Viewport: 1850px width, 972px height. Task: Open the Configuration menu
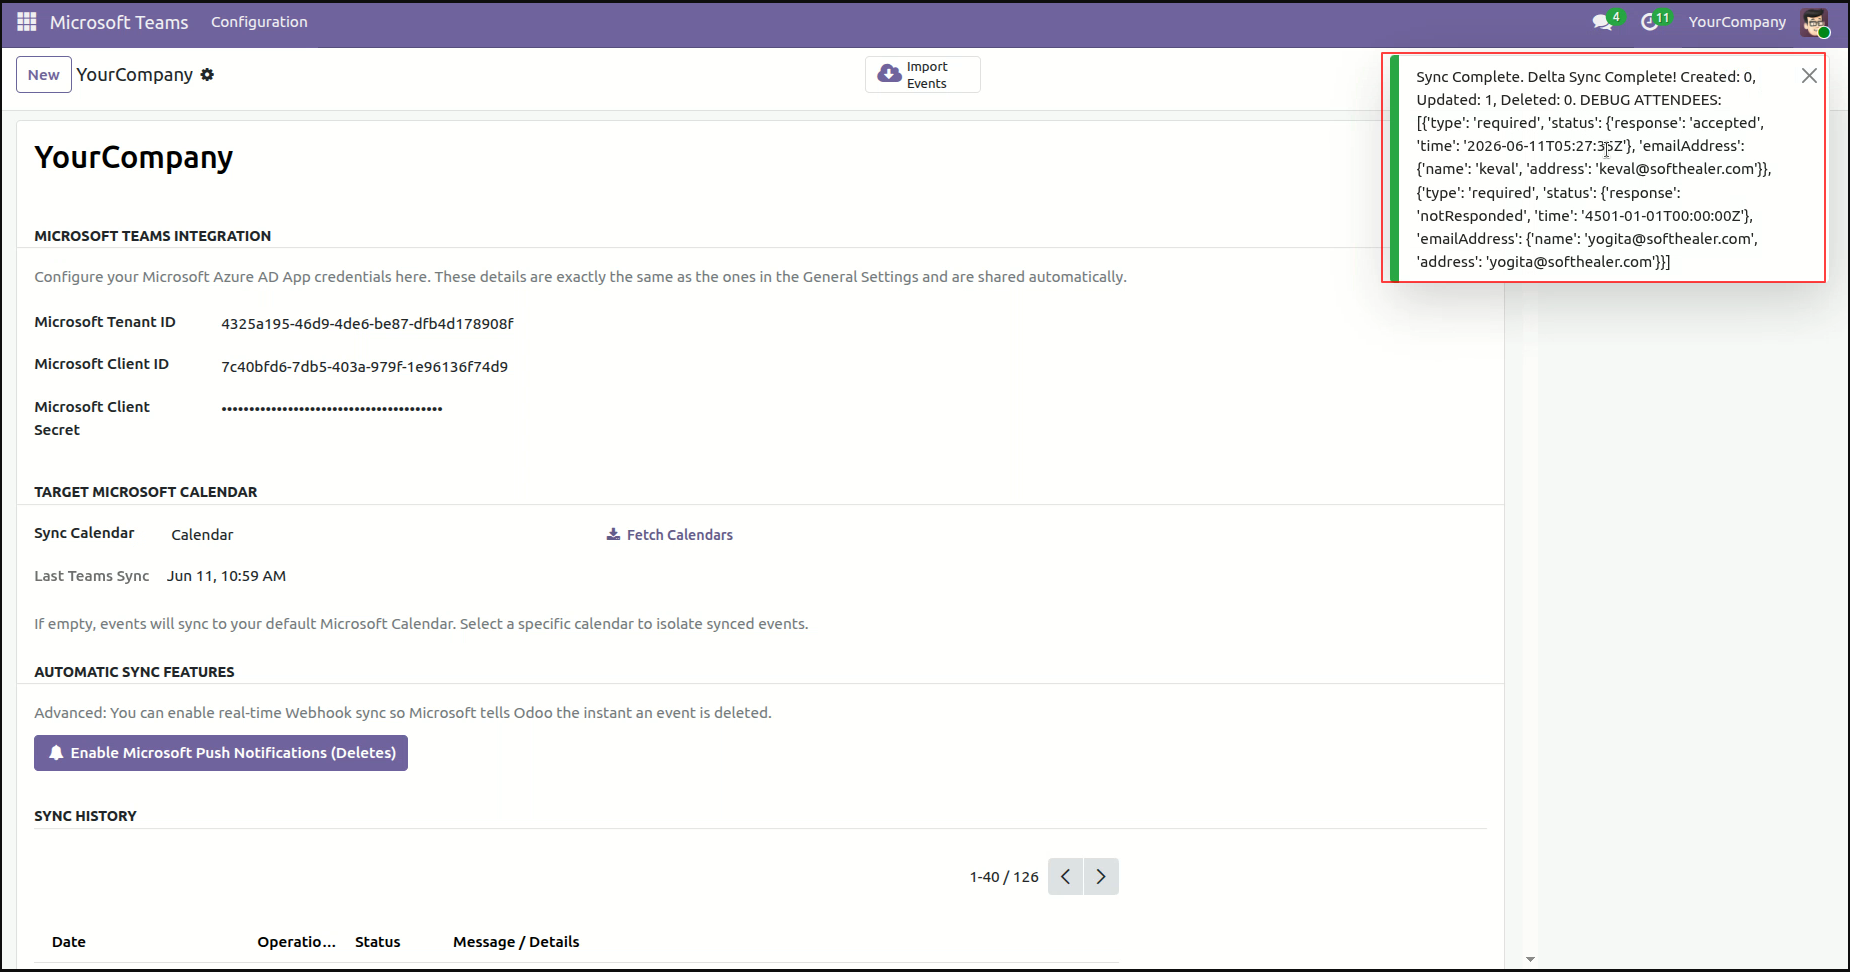[259, 22]
